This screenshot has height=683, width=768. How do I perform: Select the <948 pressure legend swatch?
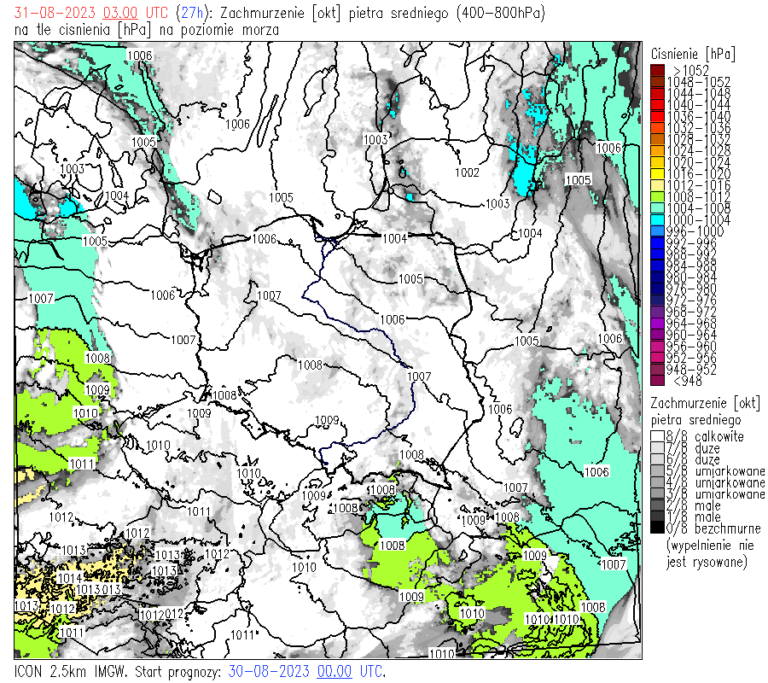(x=657, y=380)
